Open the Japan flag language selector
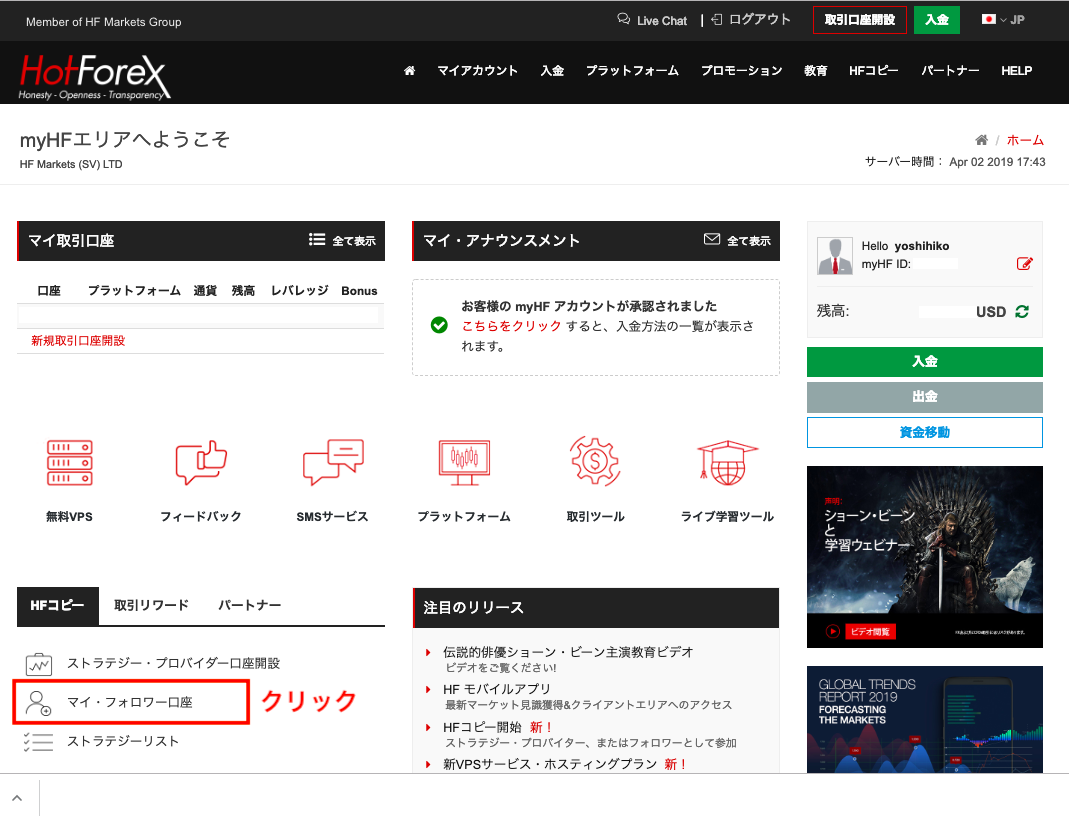Image resolution: width=1069 pixels, height=822 pixels. 989,19
